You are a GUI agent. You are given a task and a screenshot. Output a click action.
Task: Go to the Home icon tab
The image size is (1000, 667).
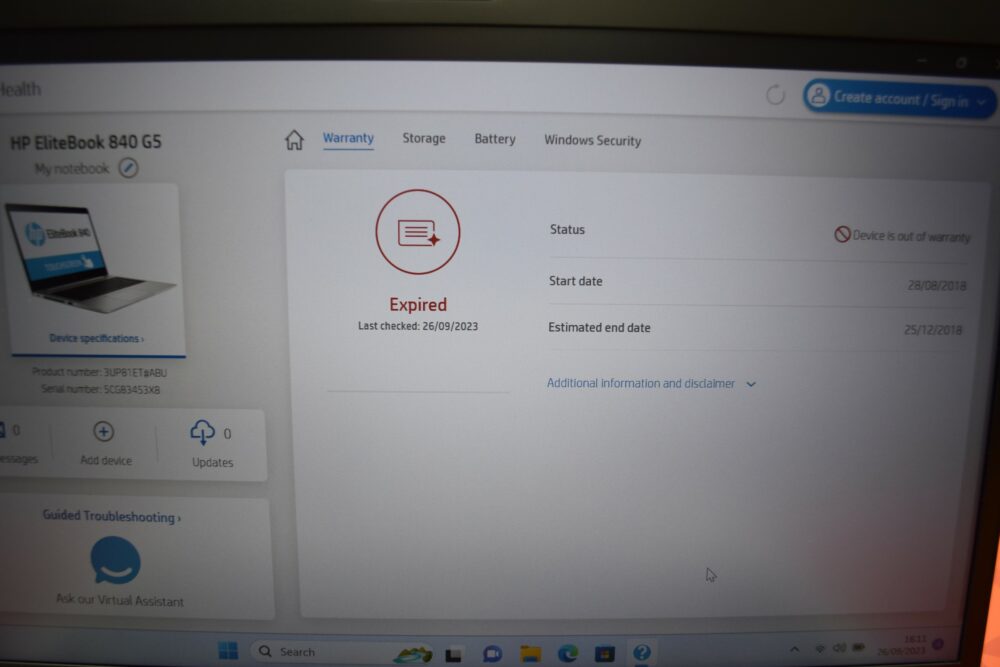coord(294,140)
